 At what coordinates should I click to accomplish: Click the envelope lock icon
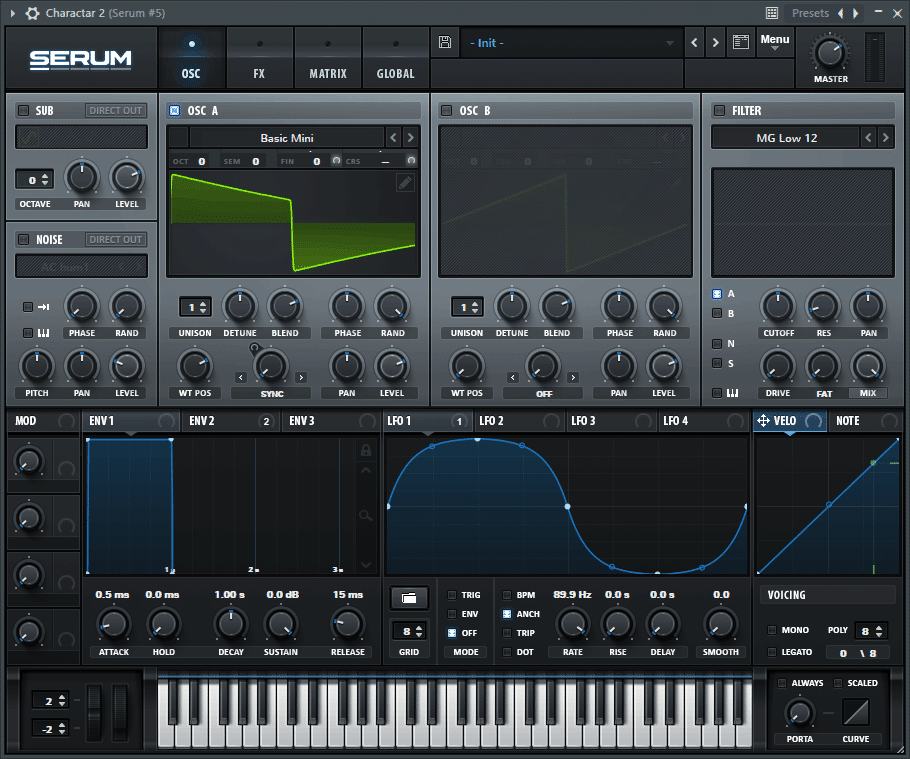coord(366,450)
